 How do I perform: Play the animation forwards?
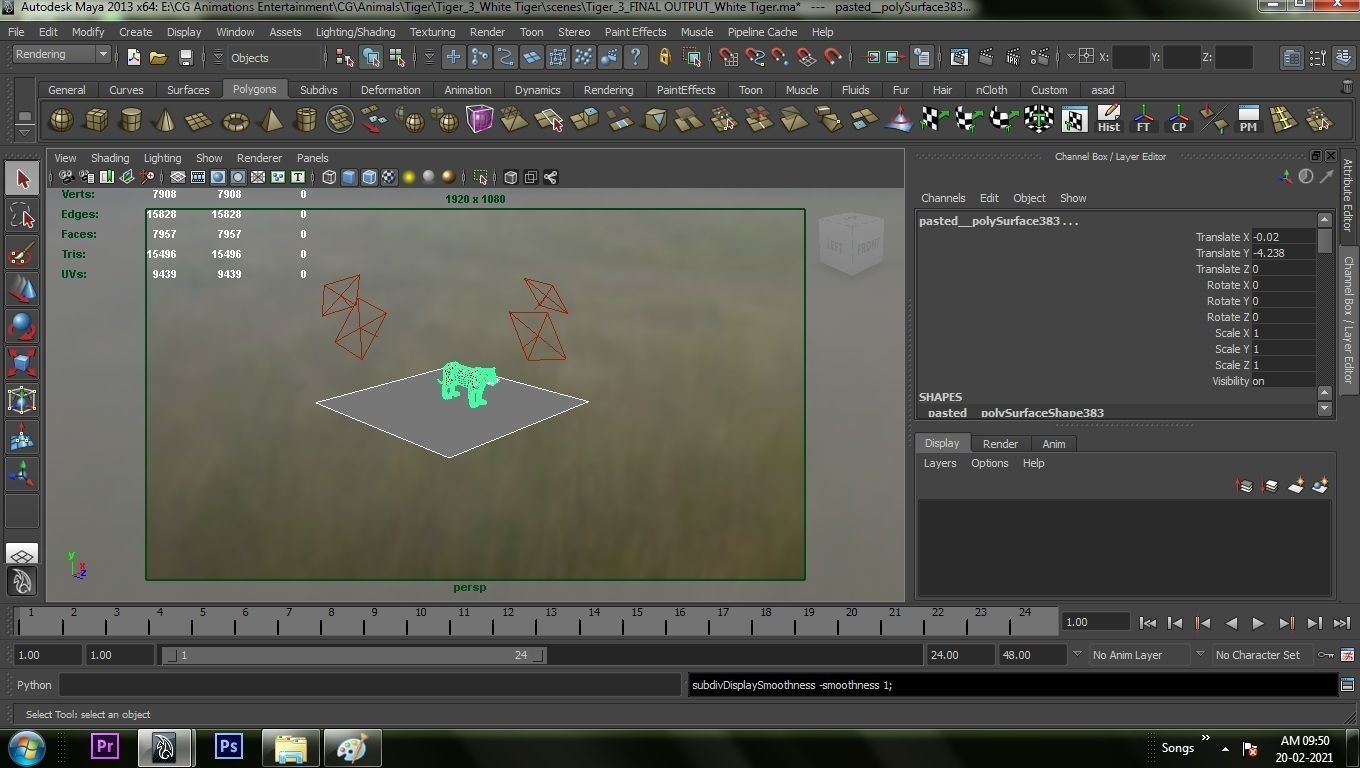coord(1258,623)
